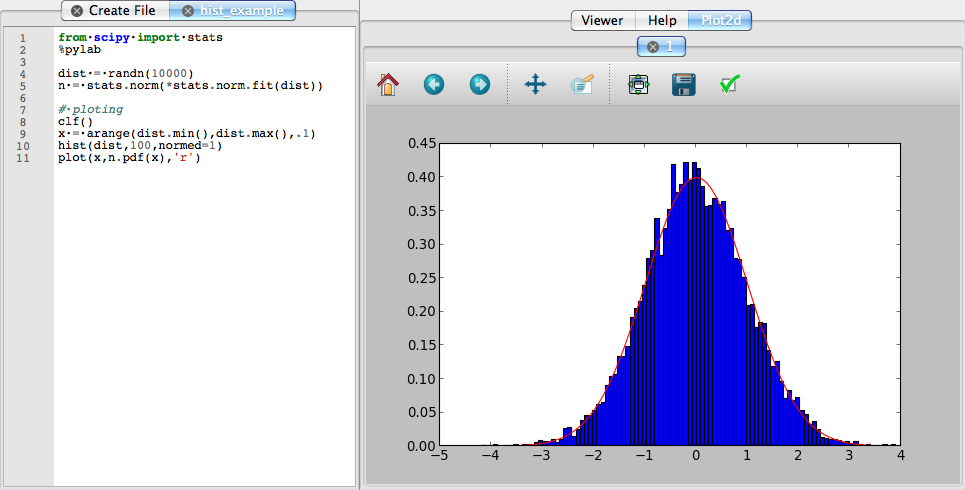The width and height of the screenshot is (965, 490).
Task: Save the figure with floppy icon
Action: coord(684,84)
